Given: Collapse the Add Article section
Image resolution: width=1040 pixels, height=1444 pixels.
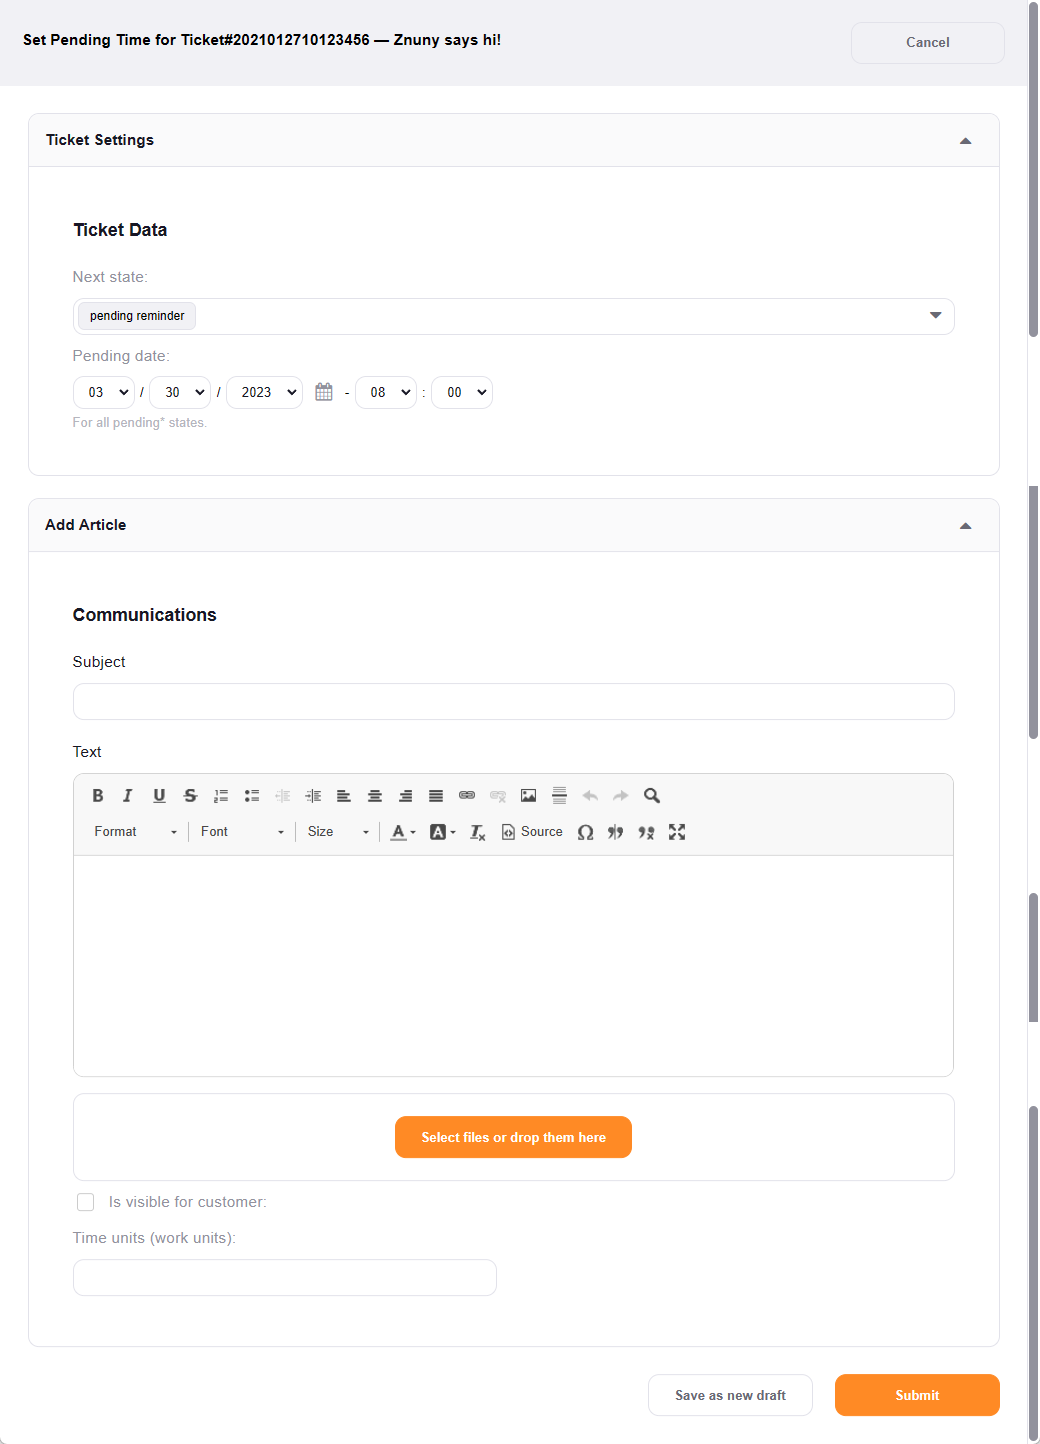Looking at the screenshot, I should tap(965, 526).
